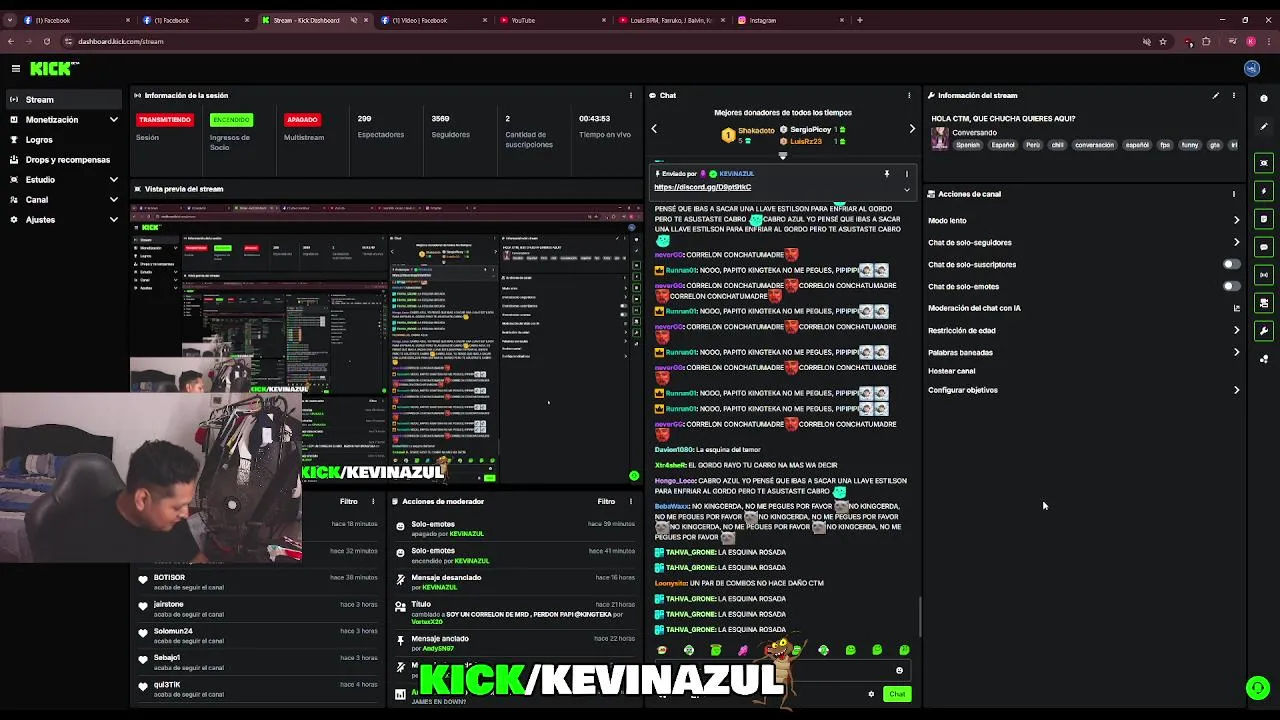1280x720 pixels.
Task: Open Palabras baneadas chevron
Action: (x=1236, y=352)
